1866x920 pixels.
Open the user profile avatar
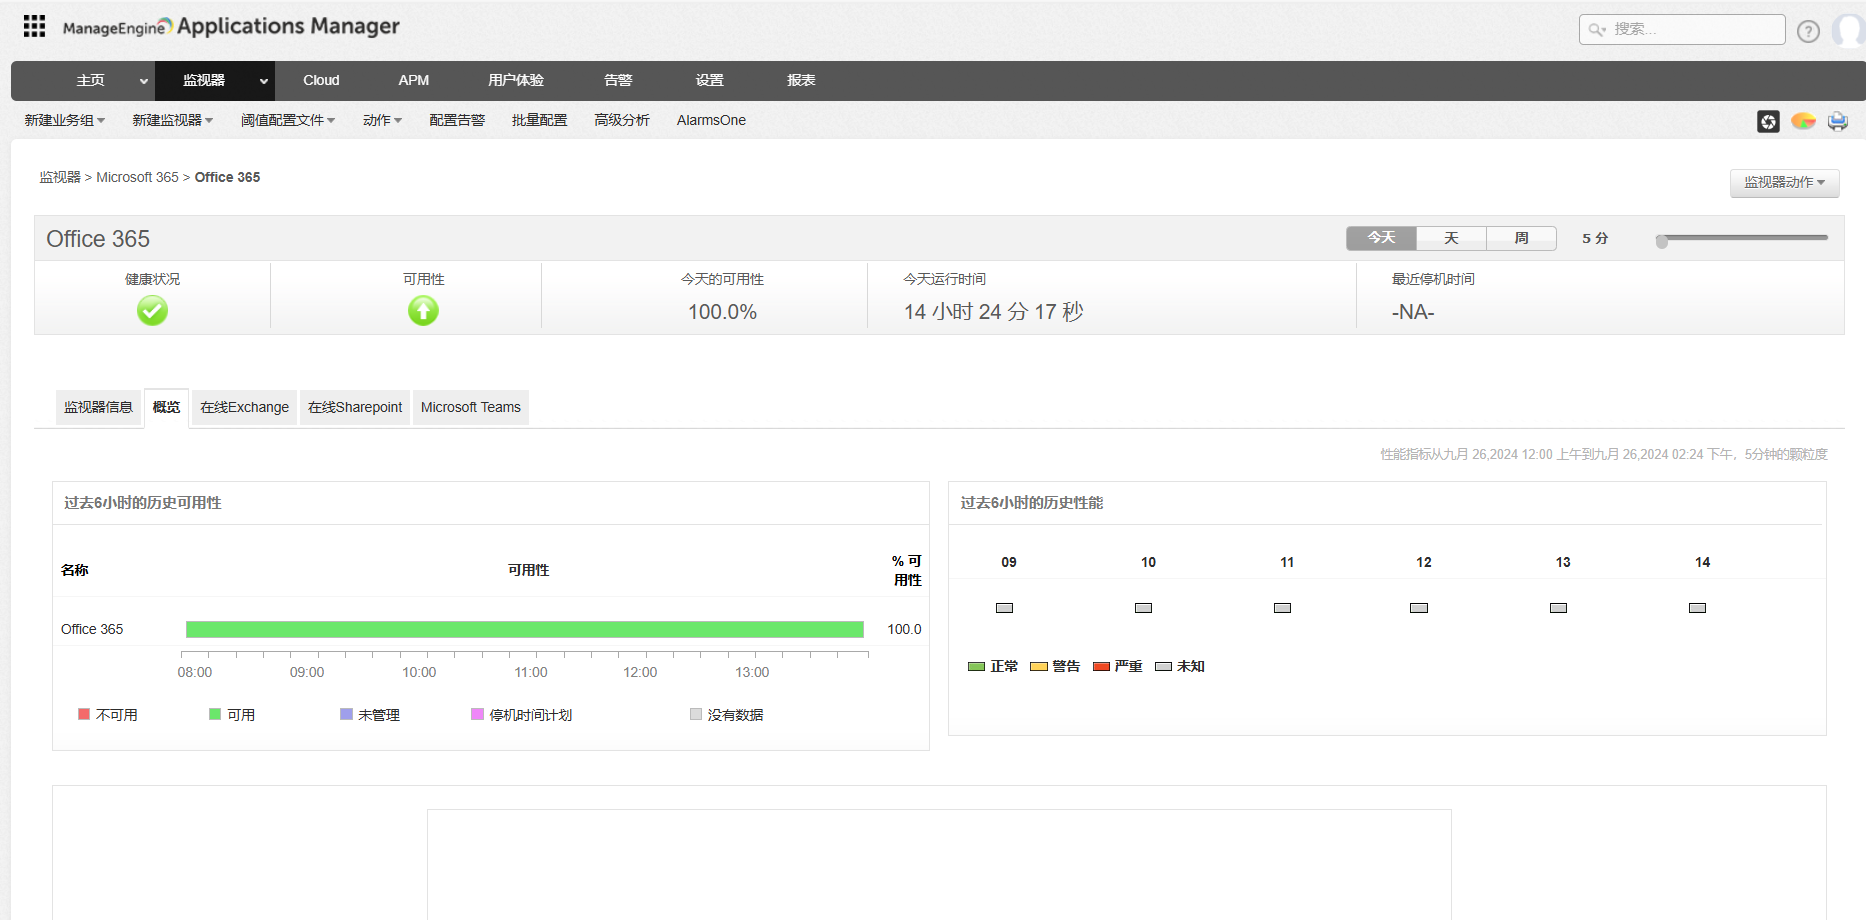(1848, 31)
